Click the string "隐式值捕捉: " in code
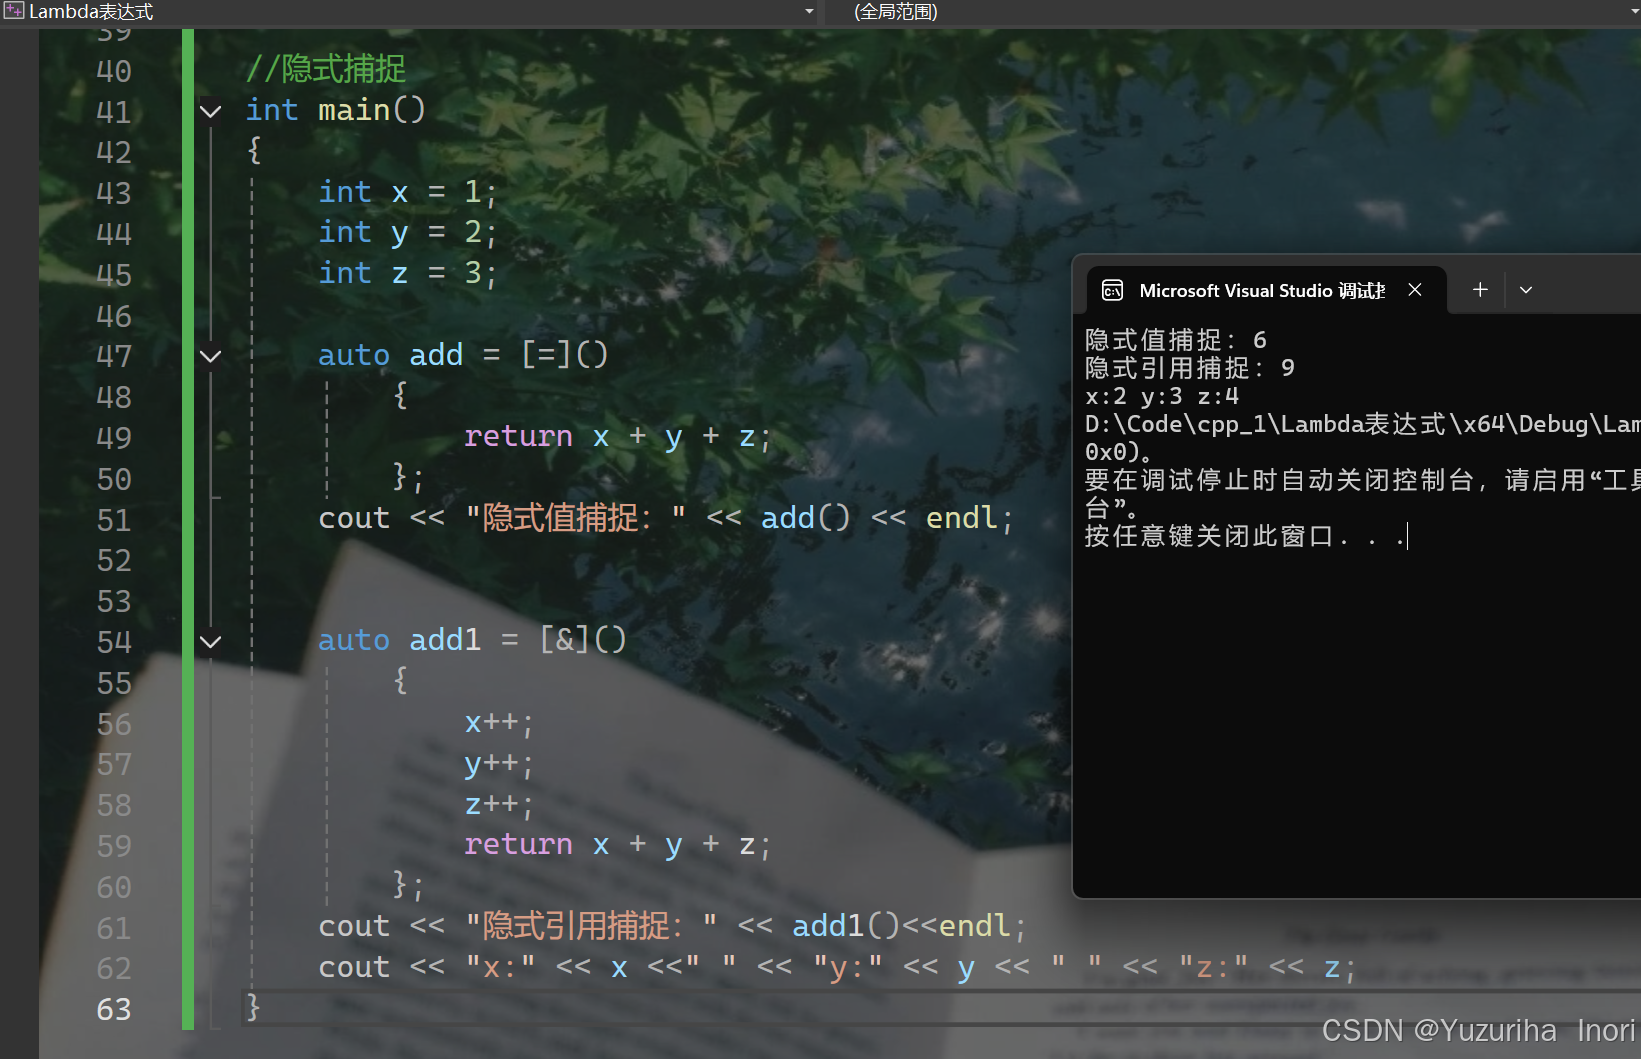The image size is (1641, 1059). (x=576, y=518)
